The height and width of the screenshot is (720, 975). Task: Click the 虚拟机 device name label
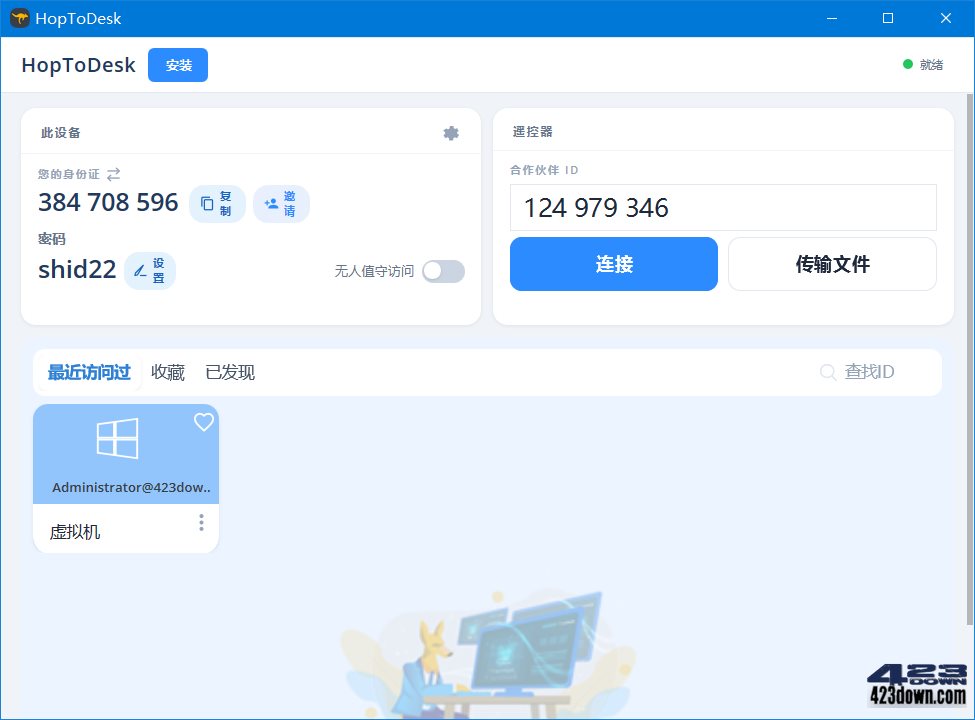tap(75, 532)
